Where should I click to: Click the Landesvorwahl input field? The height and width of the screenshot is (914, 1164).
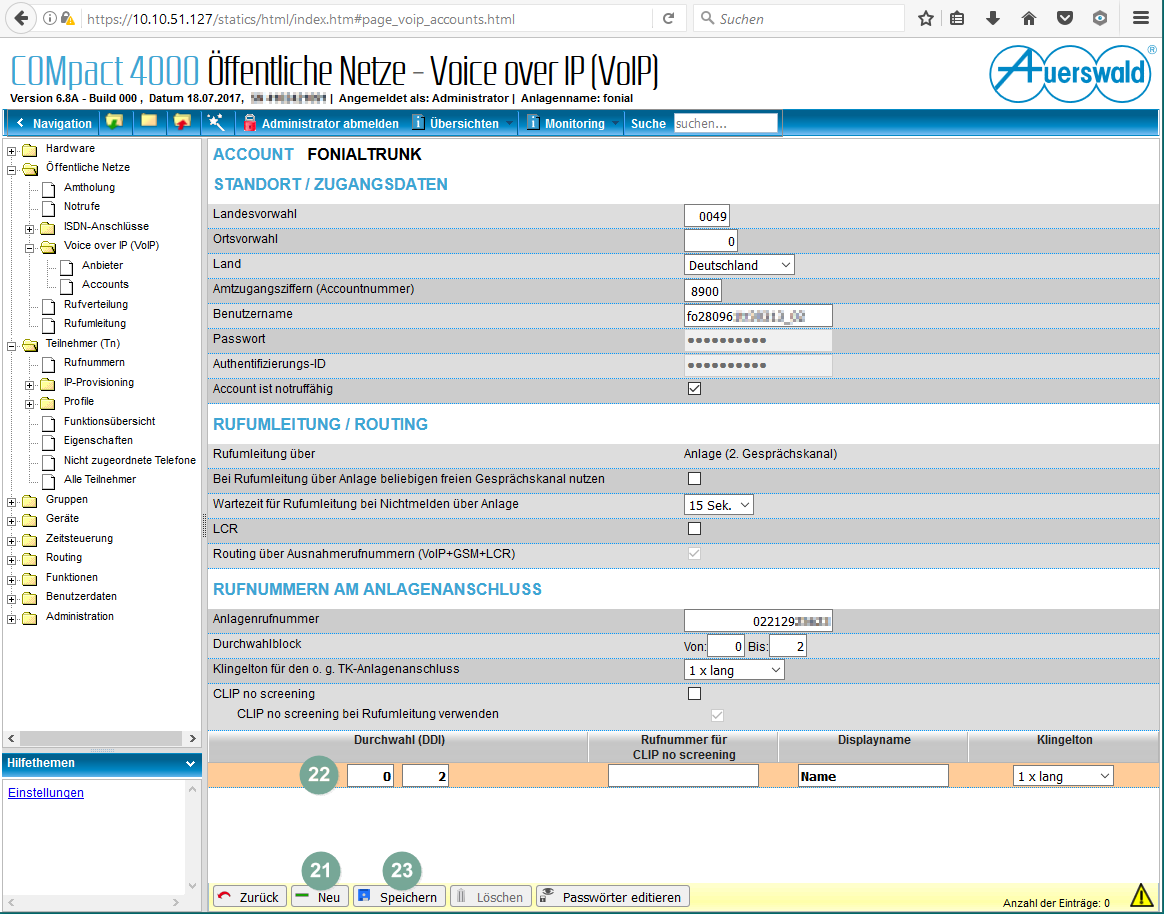click(707, 216)
